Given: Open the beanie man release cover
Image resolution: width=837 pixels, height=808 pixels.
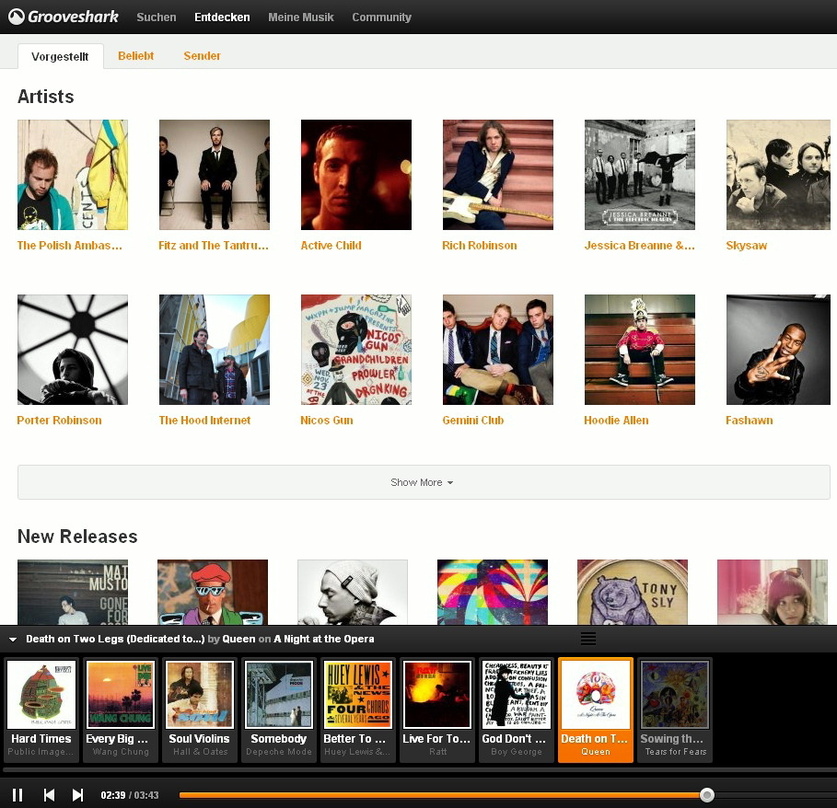Looking at the screenshot, I should (352, 592).
